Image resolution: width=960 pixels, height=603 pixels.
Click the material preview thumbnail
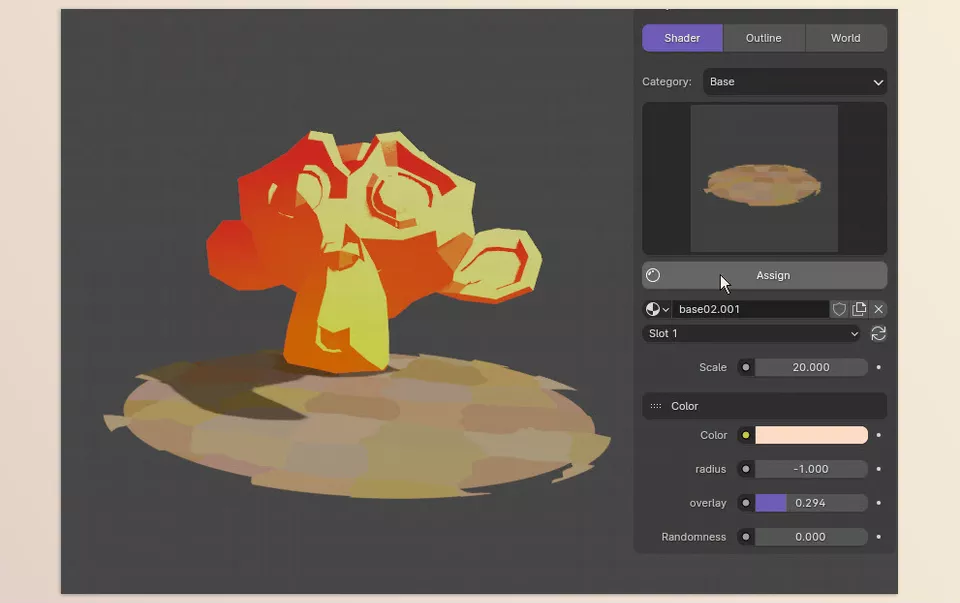point(764,178)
